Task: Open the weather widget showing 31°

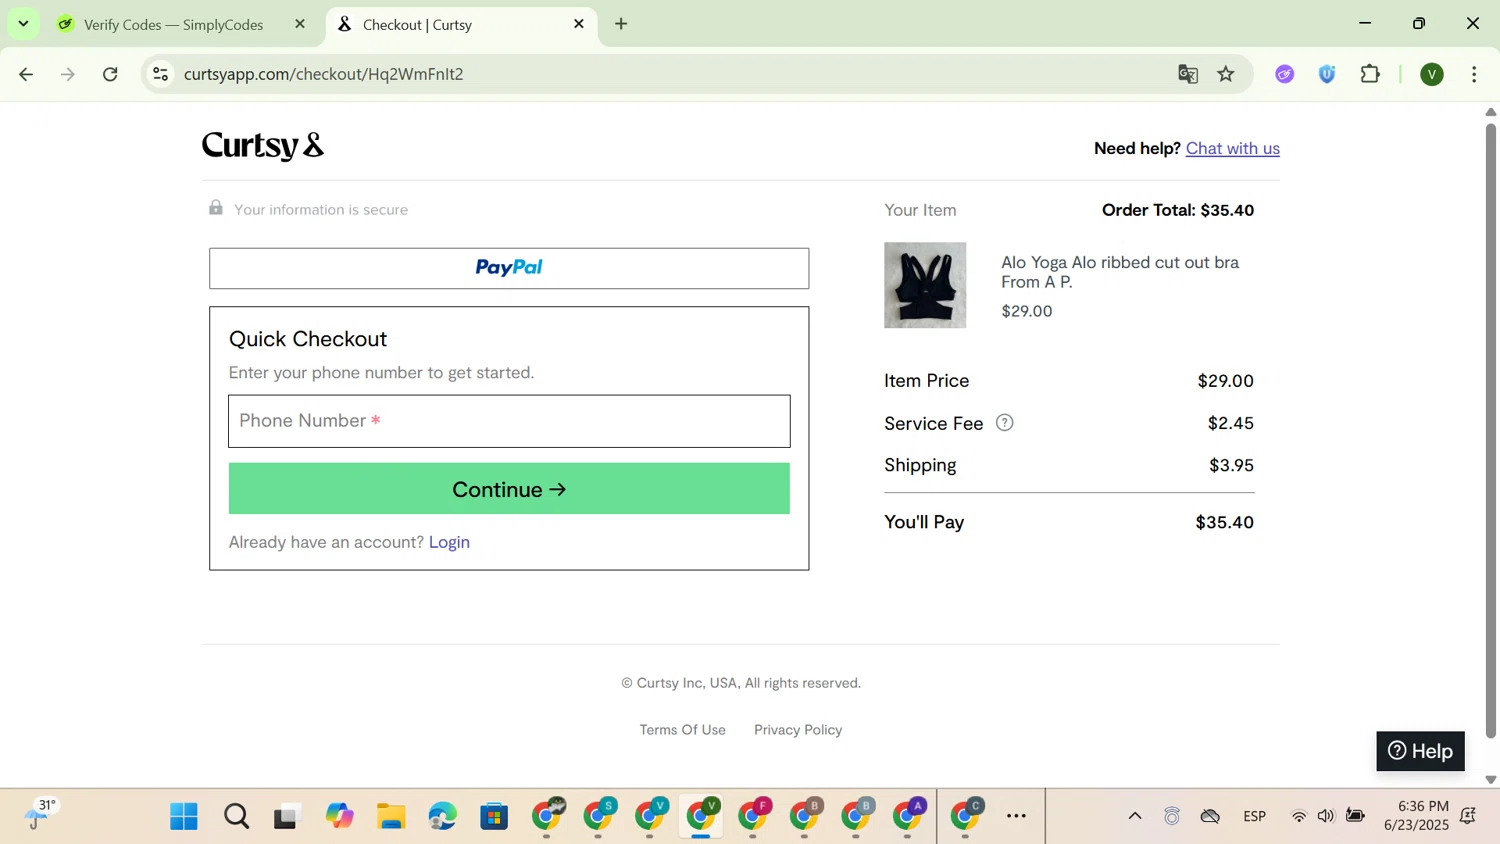Action: [42, 815]
